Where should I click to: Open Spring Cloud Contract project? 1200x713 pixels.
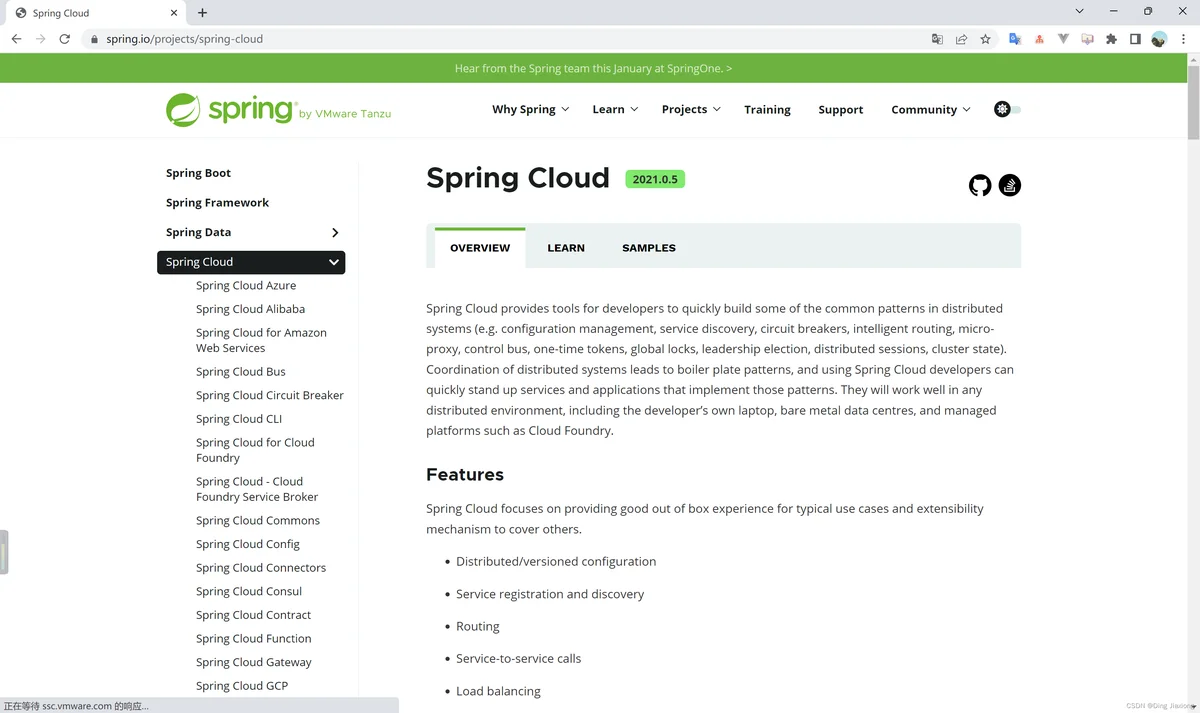click(x=253, y=615)
